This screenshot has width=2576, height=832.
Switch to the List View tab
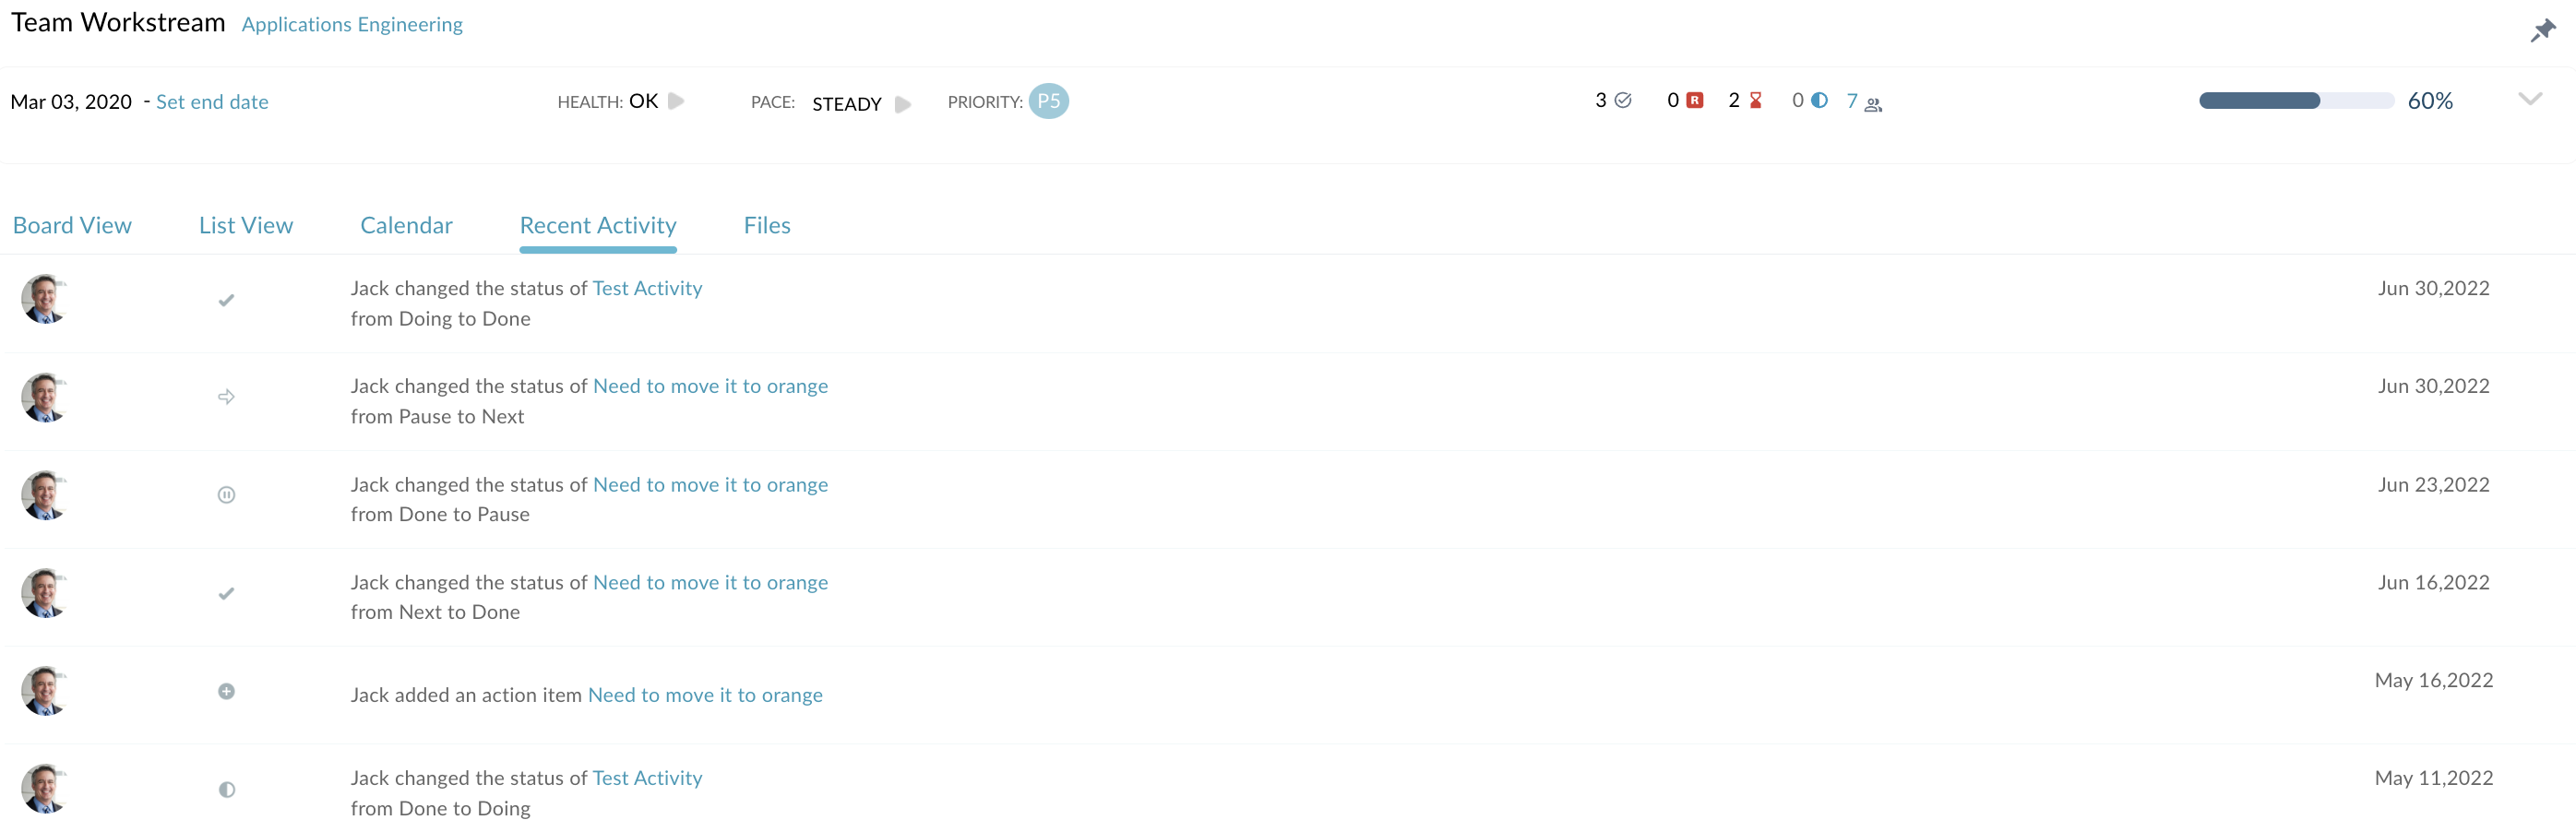(x=246, y=225)
